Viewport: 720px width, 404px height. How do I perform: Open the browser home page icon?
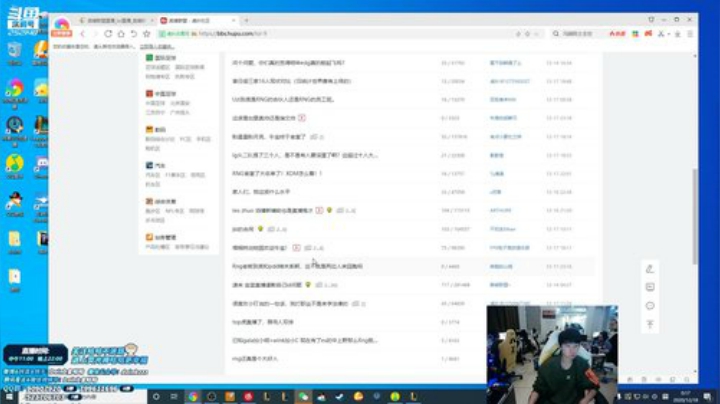pos(121,34)
